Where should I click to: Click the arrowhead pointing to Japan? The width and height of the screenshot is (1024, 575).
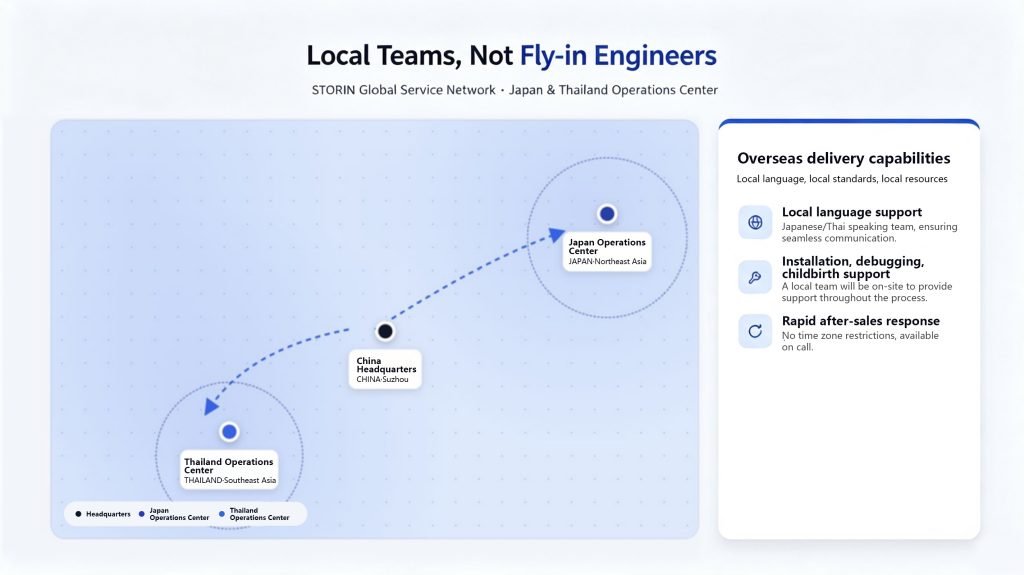[556, 234]
